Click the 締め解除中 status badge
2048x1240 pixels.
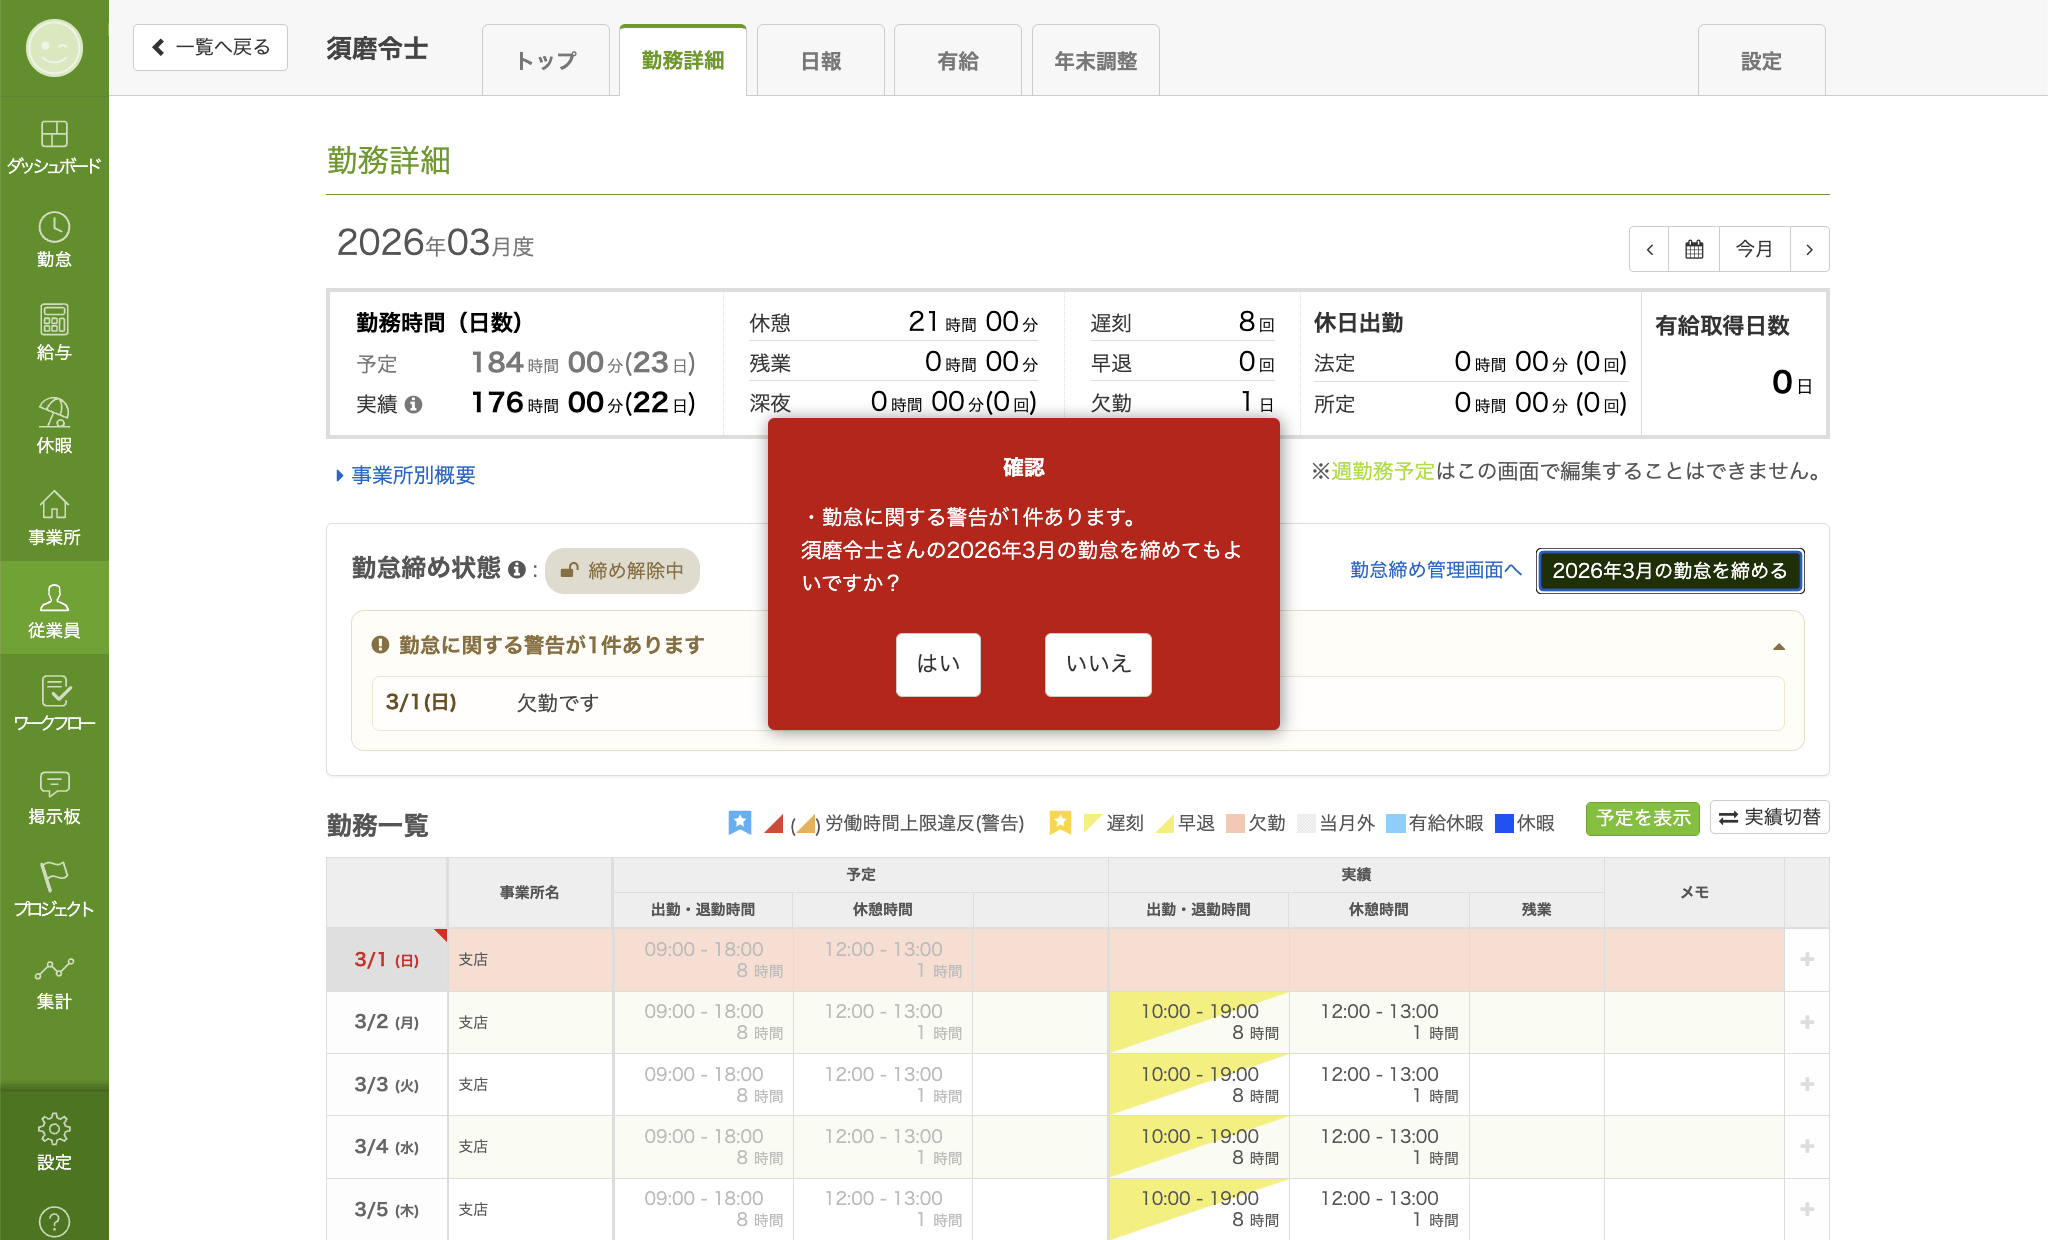pyautogui.click(x=622, y=570)
